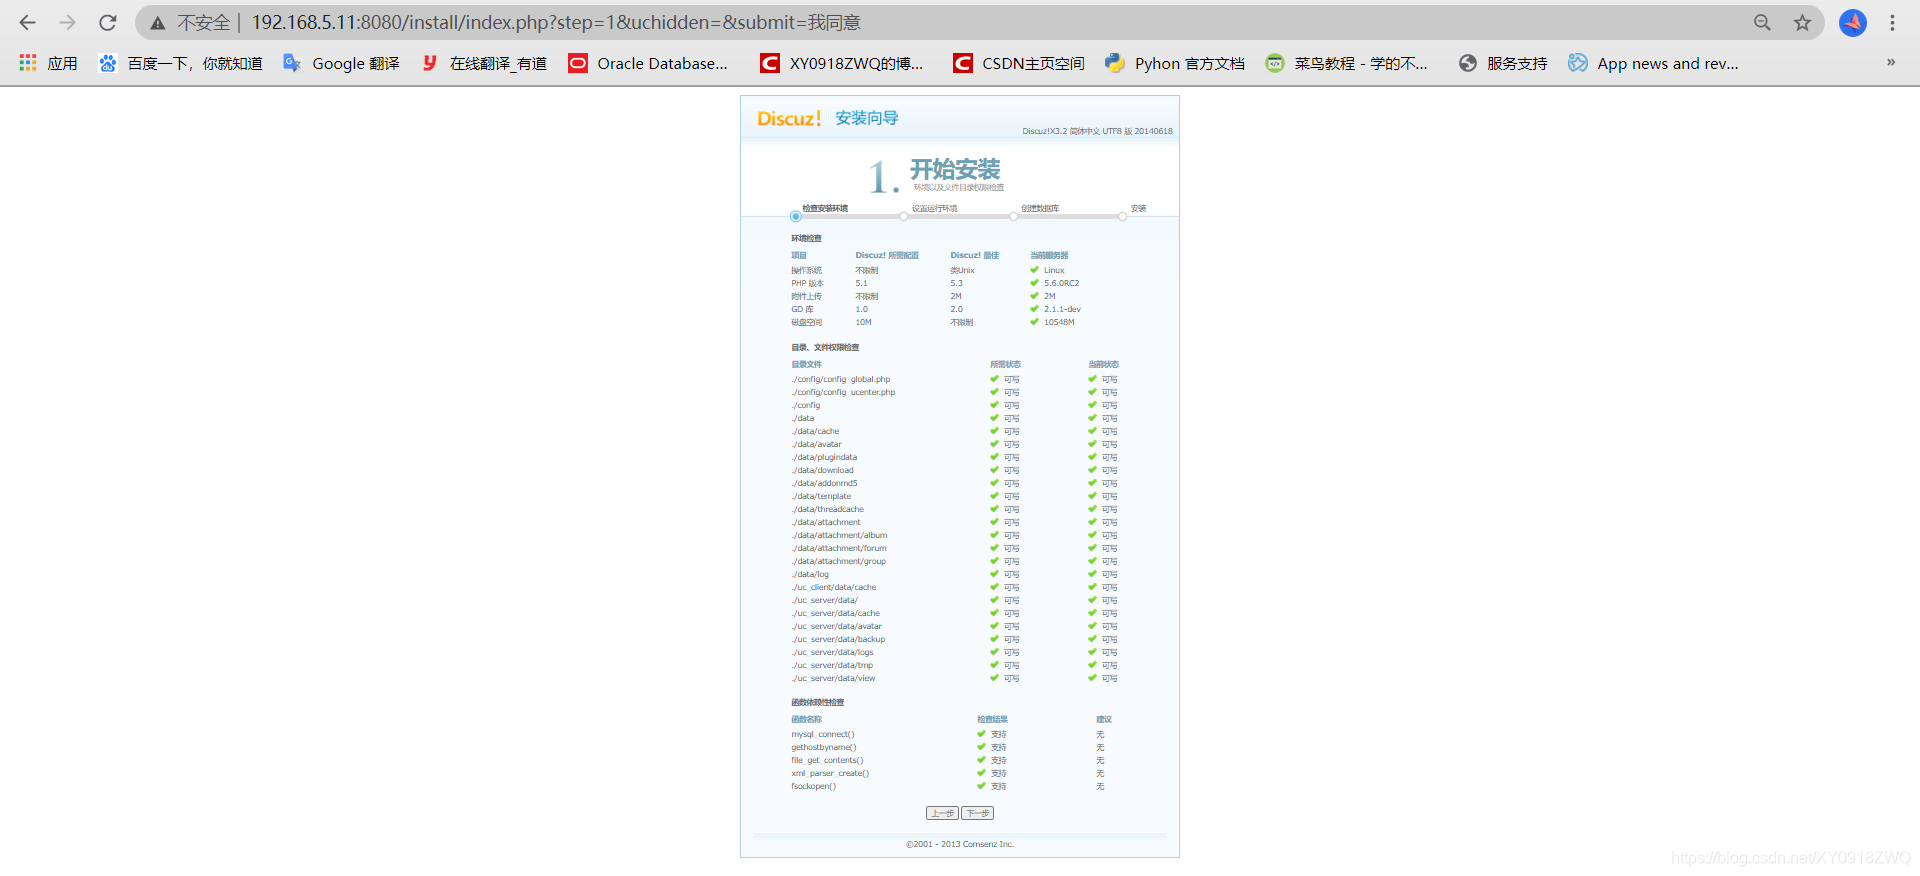This screenshot has width=1920, height=876.
Task: Select the ./config/config_global.php row text
Action: tap(841, 379)
